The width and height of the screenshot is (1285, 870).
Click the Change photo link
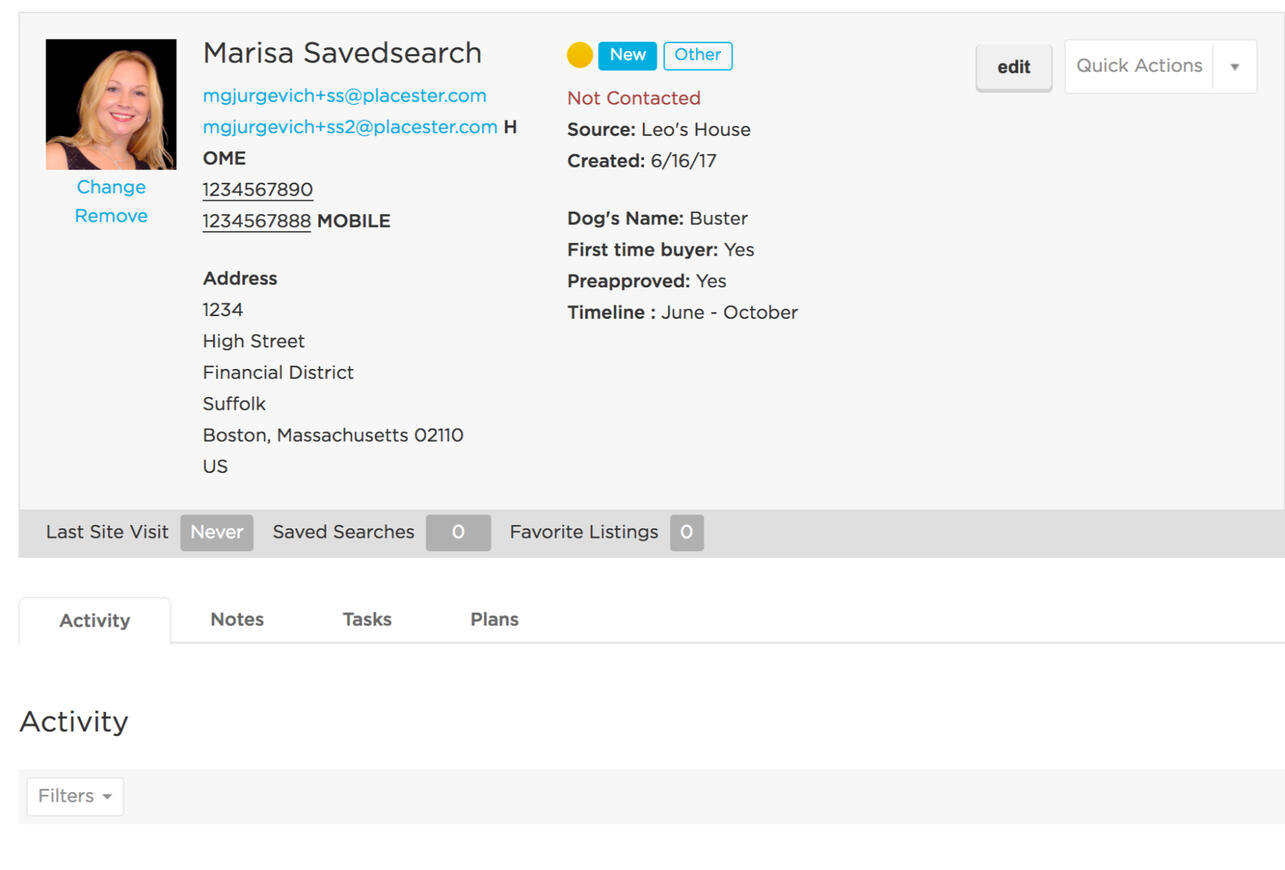click(111, 187)
